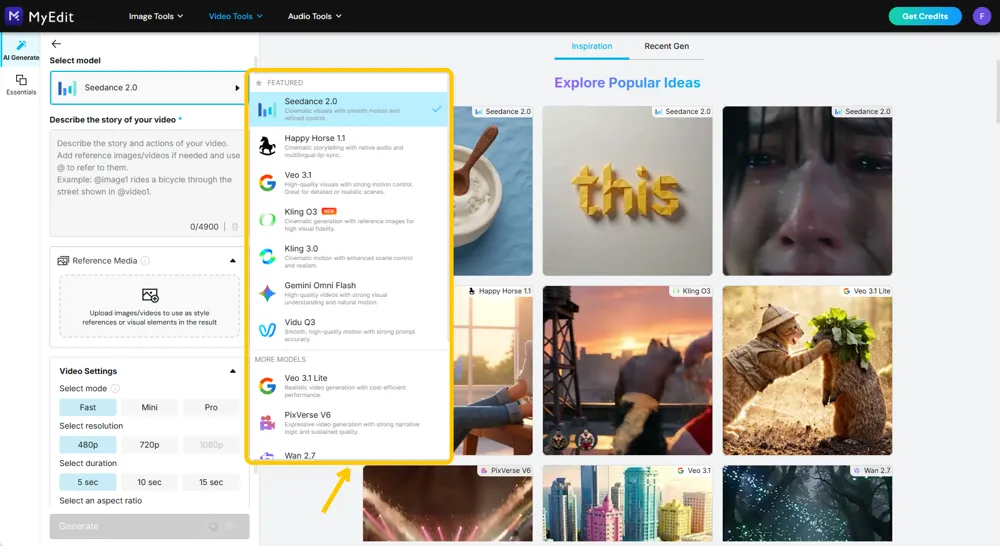Screen dimensions: 1000x546
Task: Open the user profile avatar F
Action: pyautogui.click(x=982, y=16)
